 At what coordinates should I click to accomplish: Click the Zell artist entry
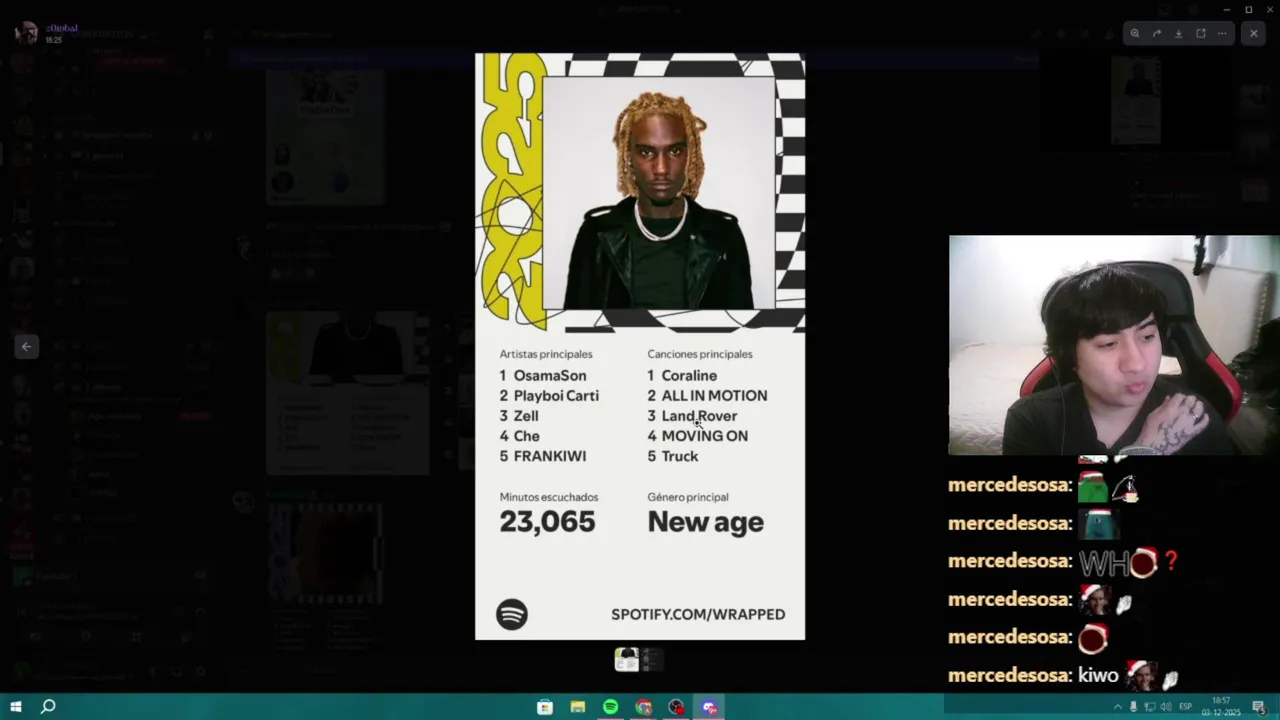tap(519, 416)
